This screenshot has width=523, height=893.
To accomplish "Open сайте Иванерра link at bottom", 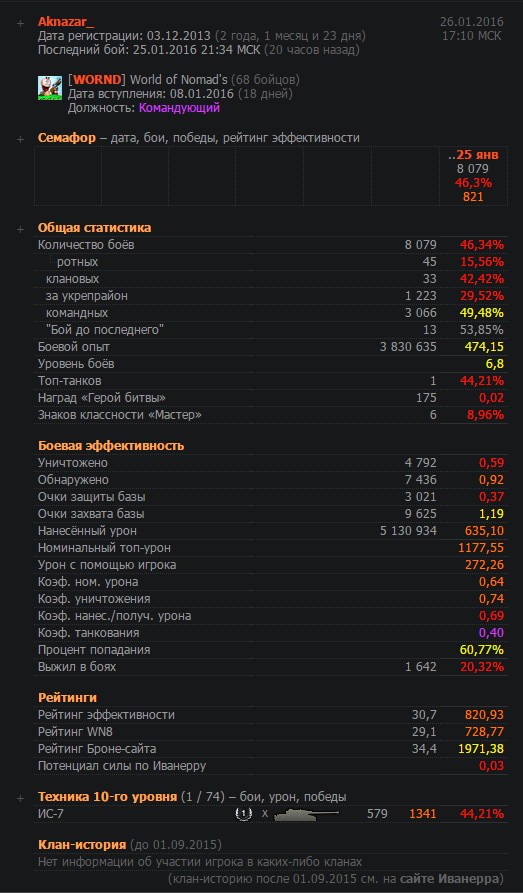I will pos(449,878).
